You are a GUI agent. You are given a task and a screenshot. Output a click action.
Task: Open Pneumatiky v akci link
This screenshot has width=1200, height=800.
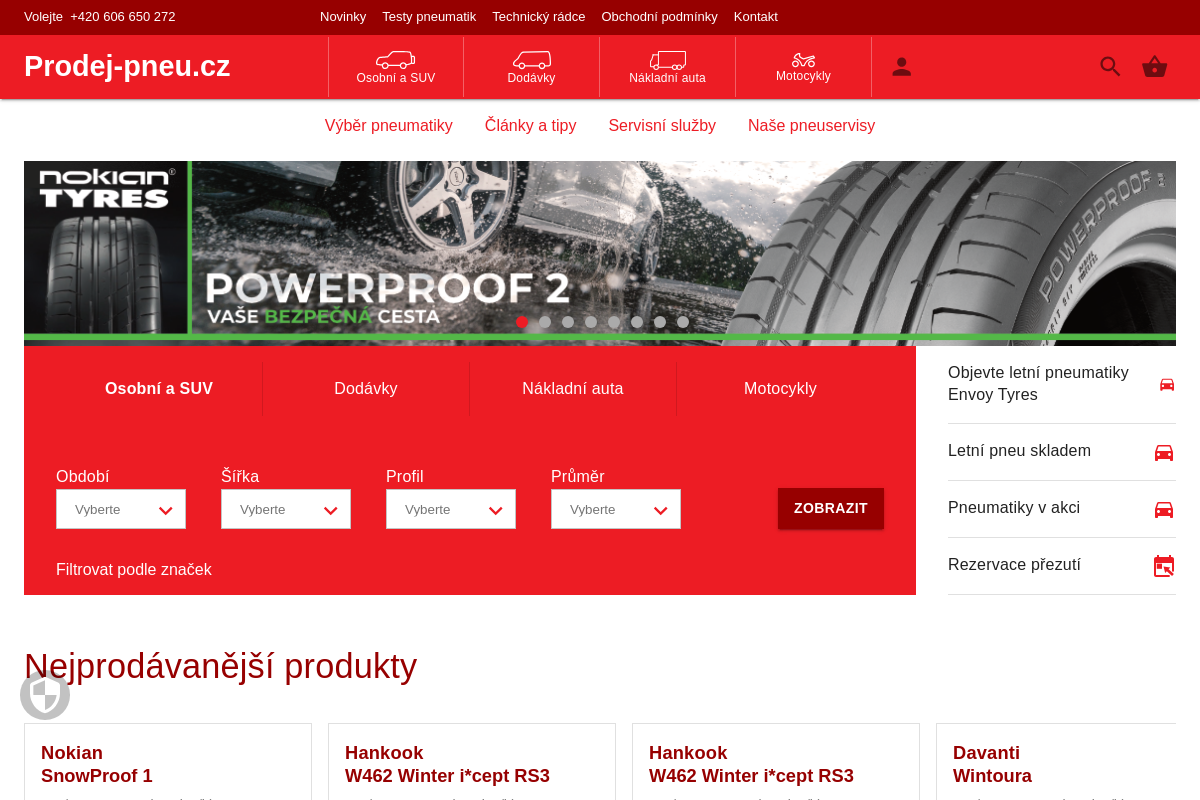pyautogui.click(x=1014, y=508)
